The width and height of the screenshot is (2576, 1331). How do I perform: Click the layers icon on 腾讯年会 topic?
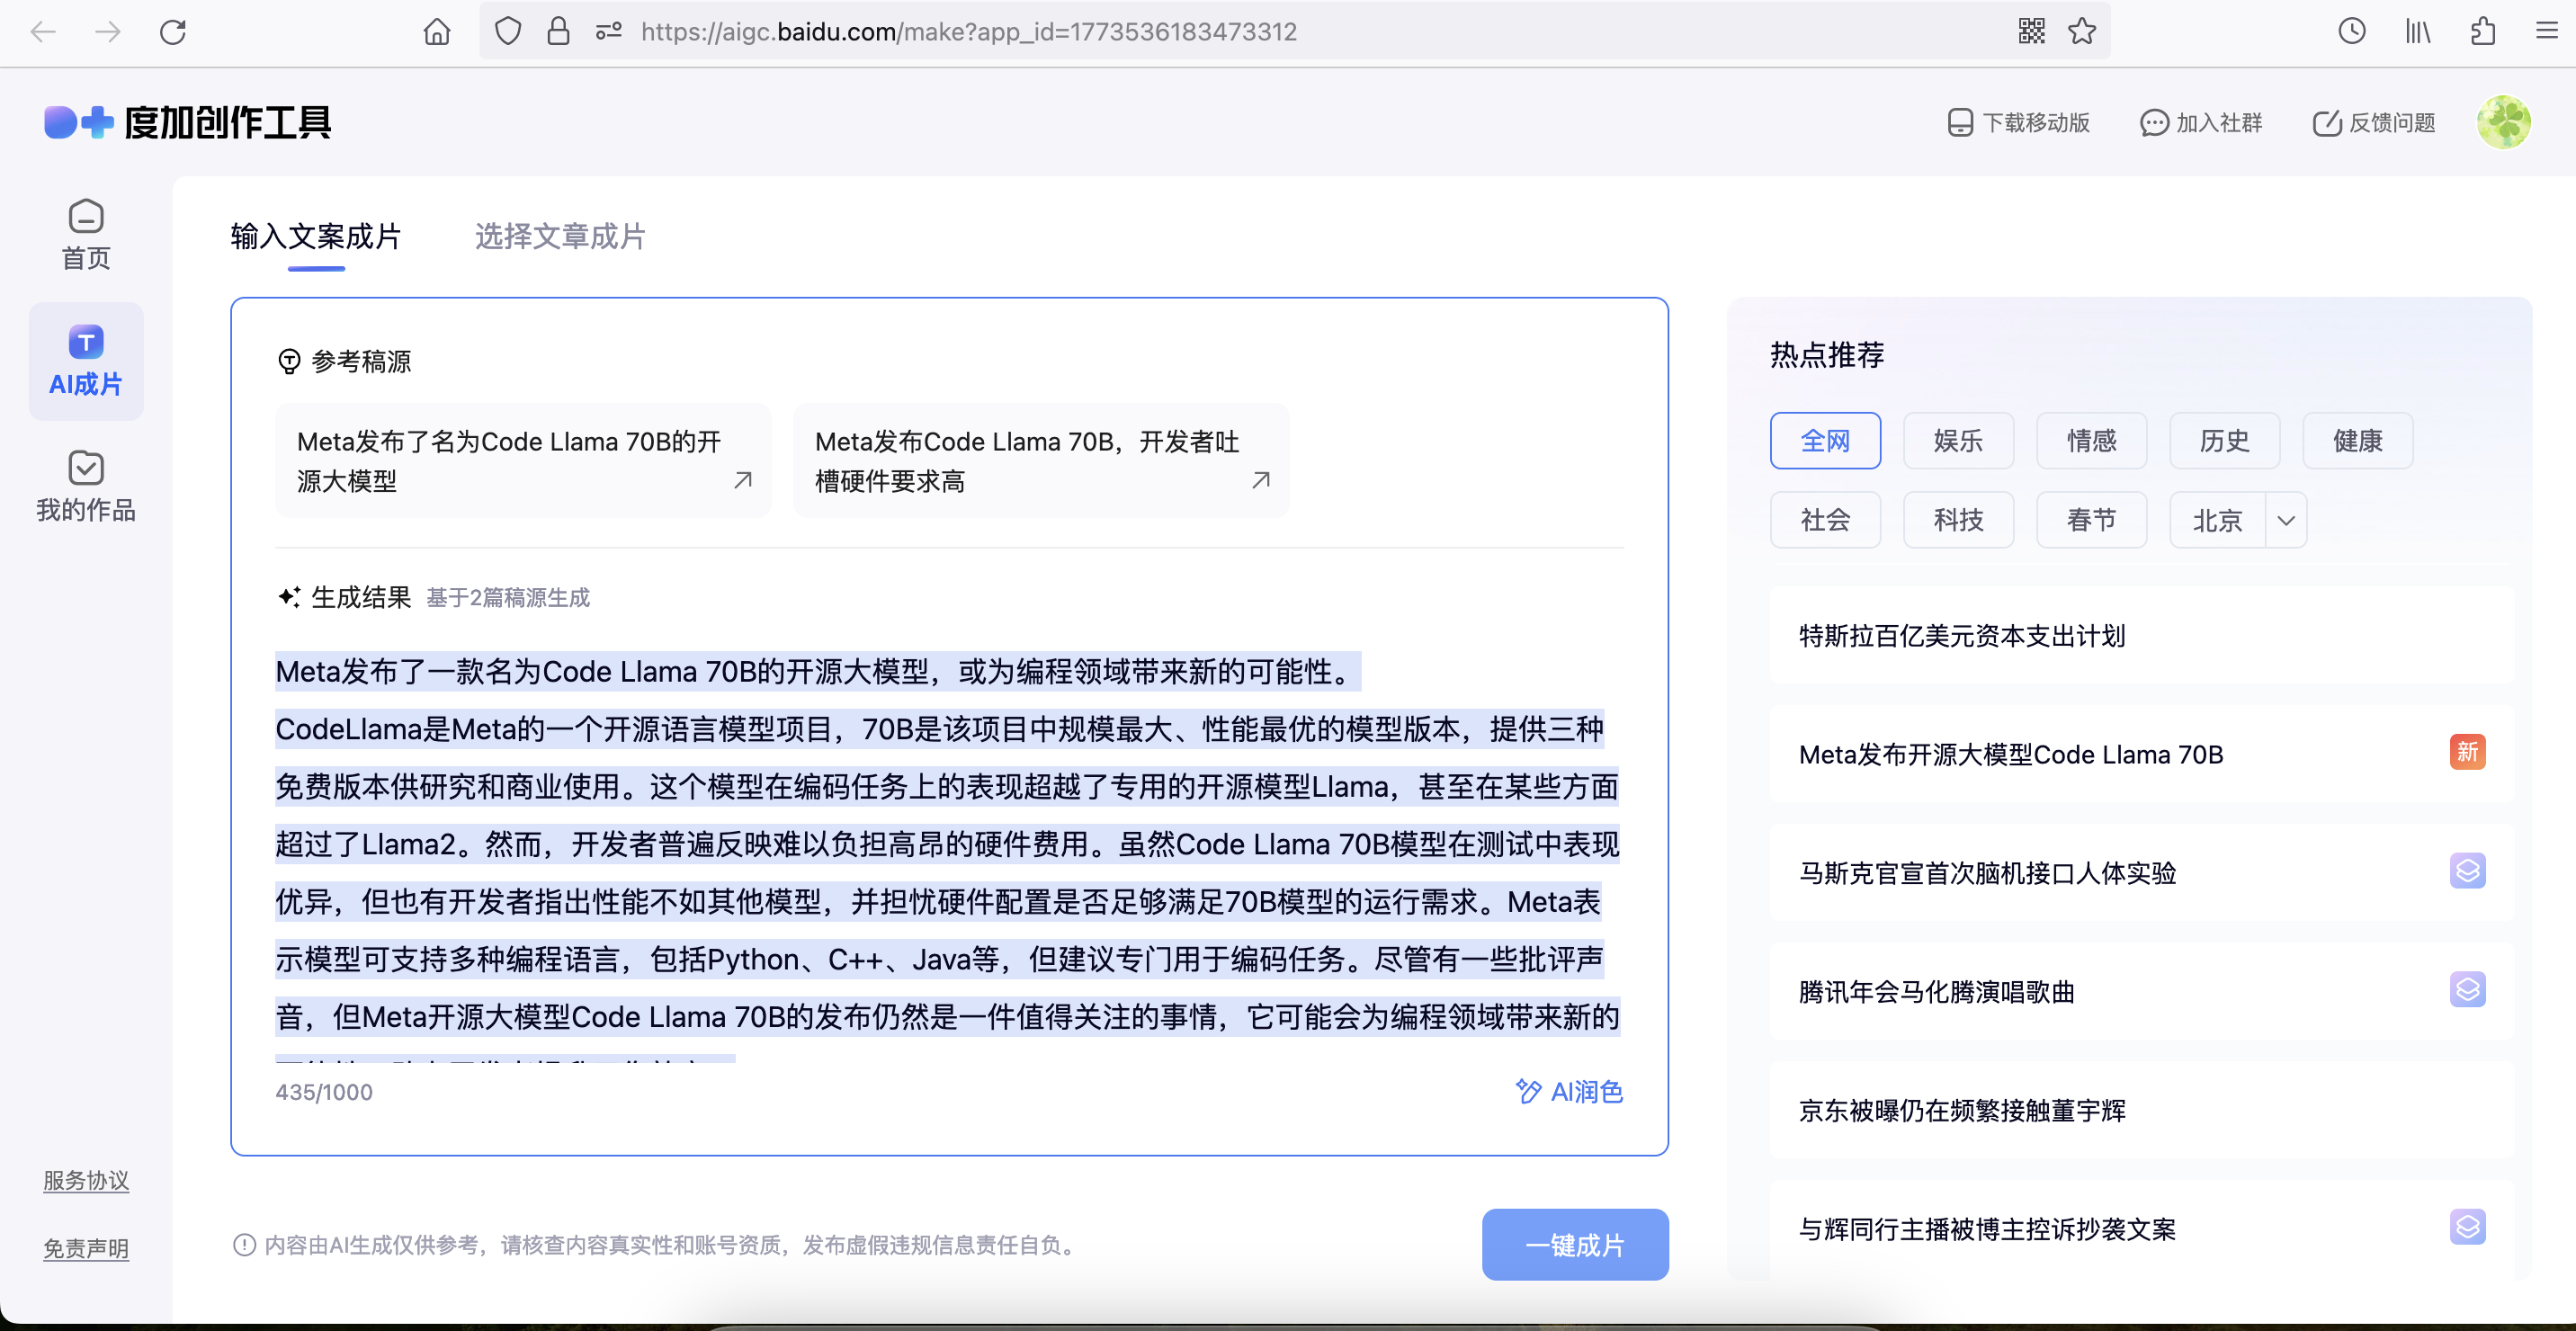tap(2467, 990)
